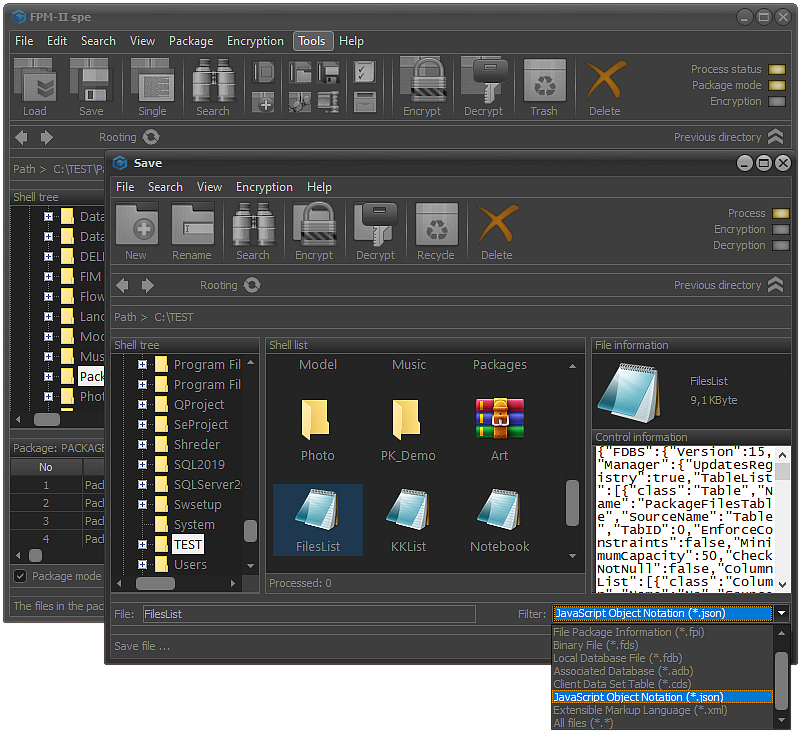Click Package mode indicator in main window

(776, 85)
